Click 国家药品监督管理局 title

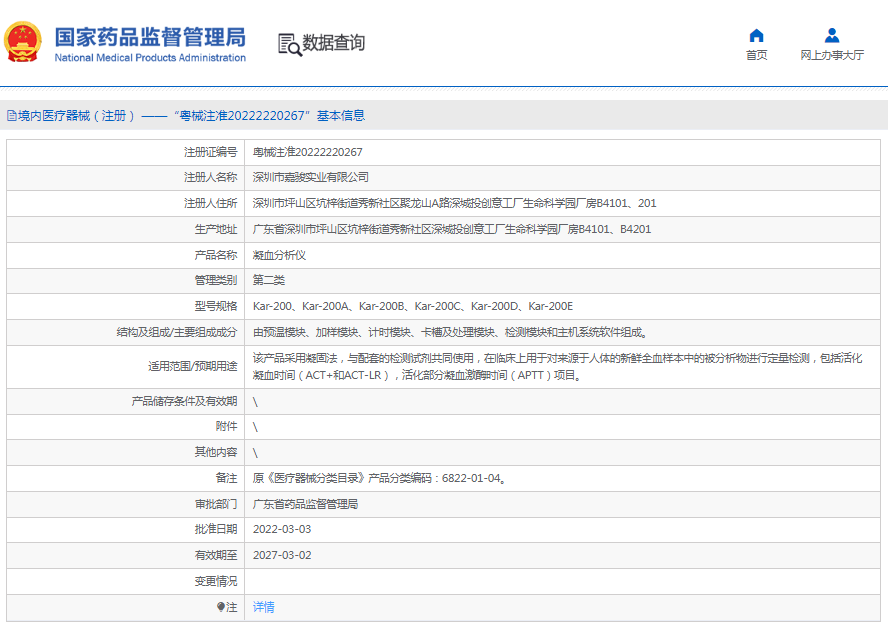point(150,37)
